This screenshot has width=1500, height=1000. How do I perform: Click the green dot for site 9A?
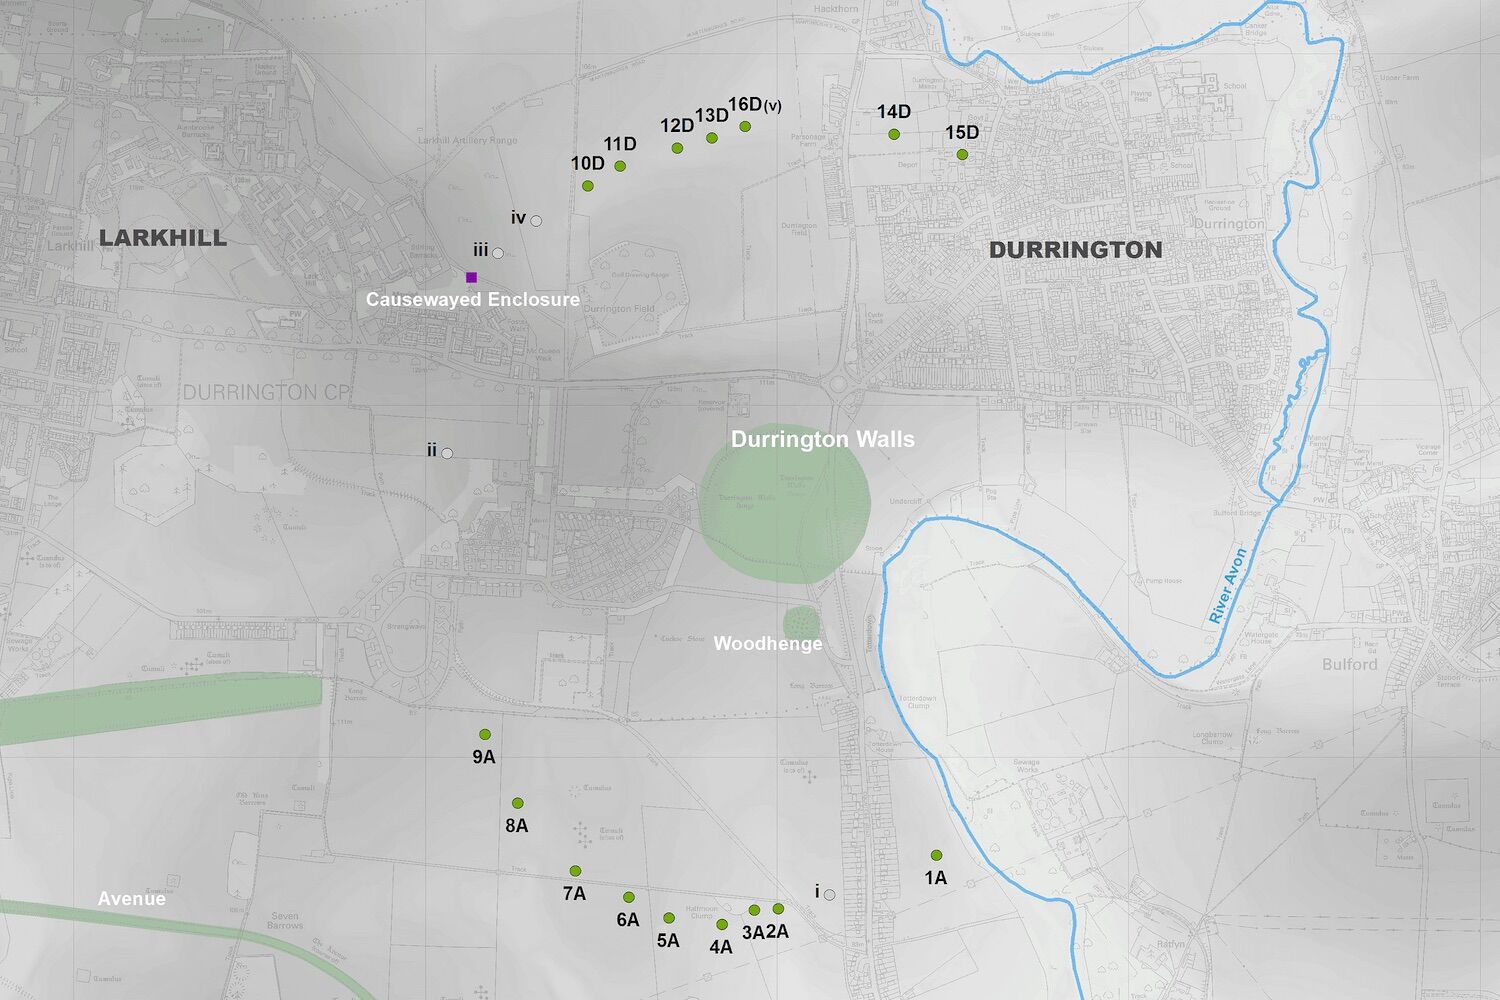(x=485, y=735)
